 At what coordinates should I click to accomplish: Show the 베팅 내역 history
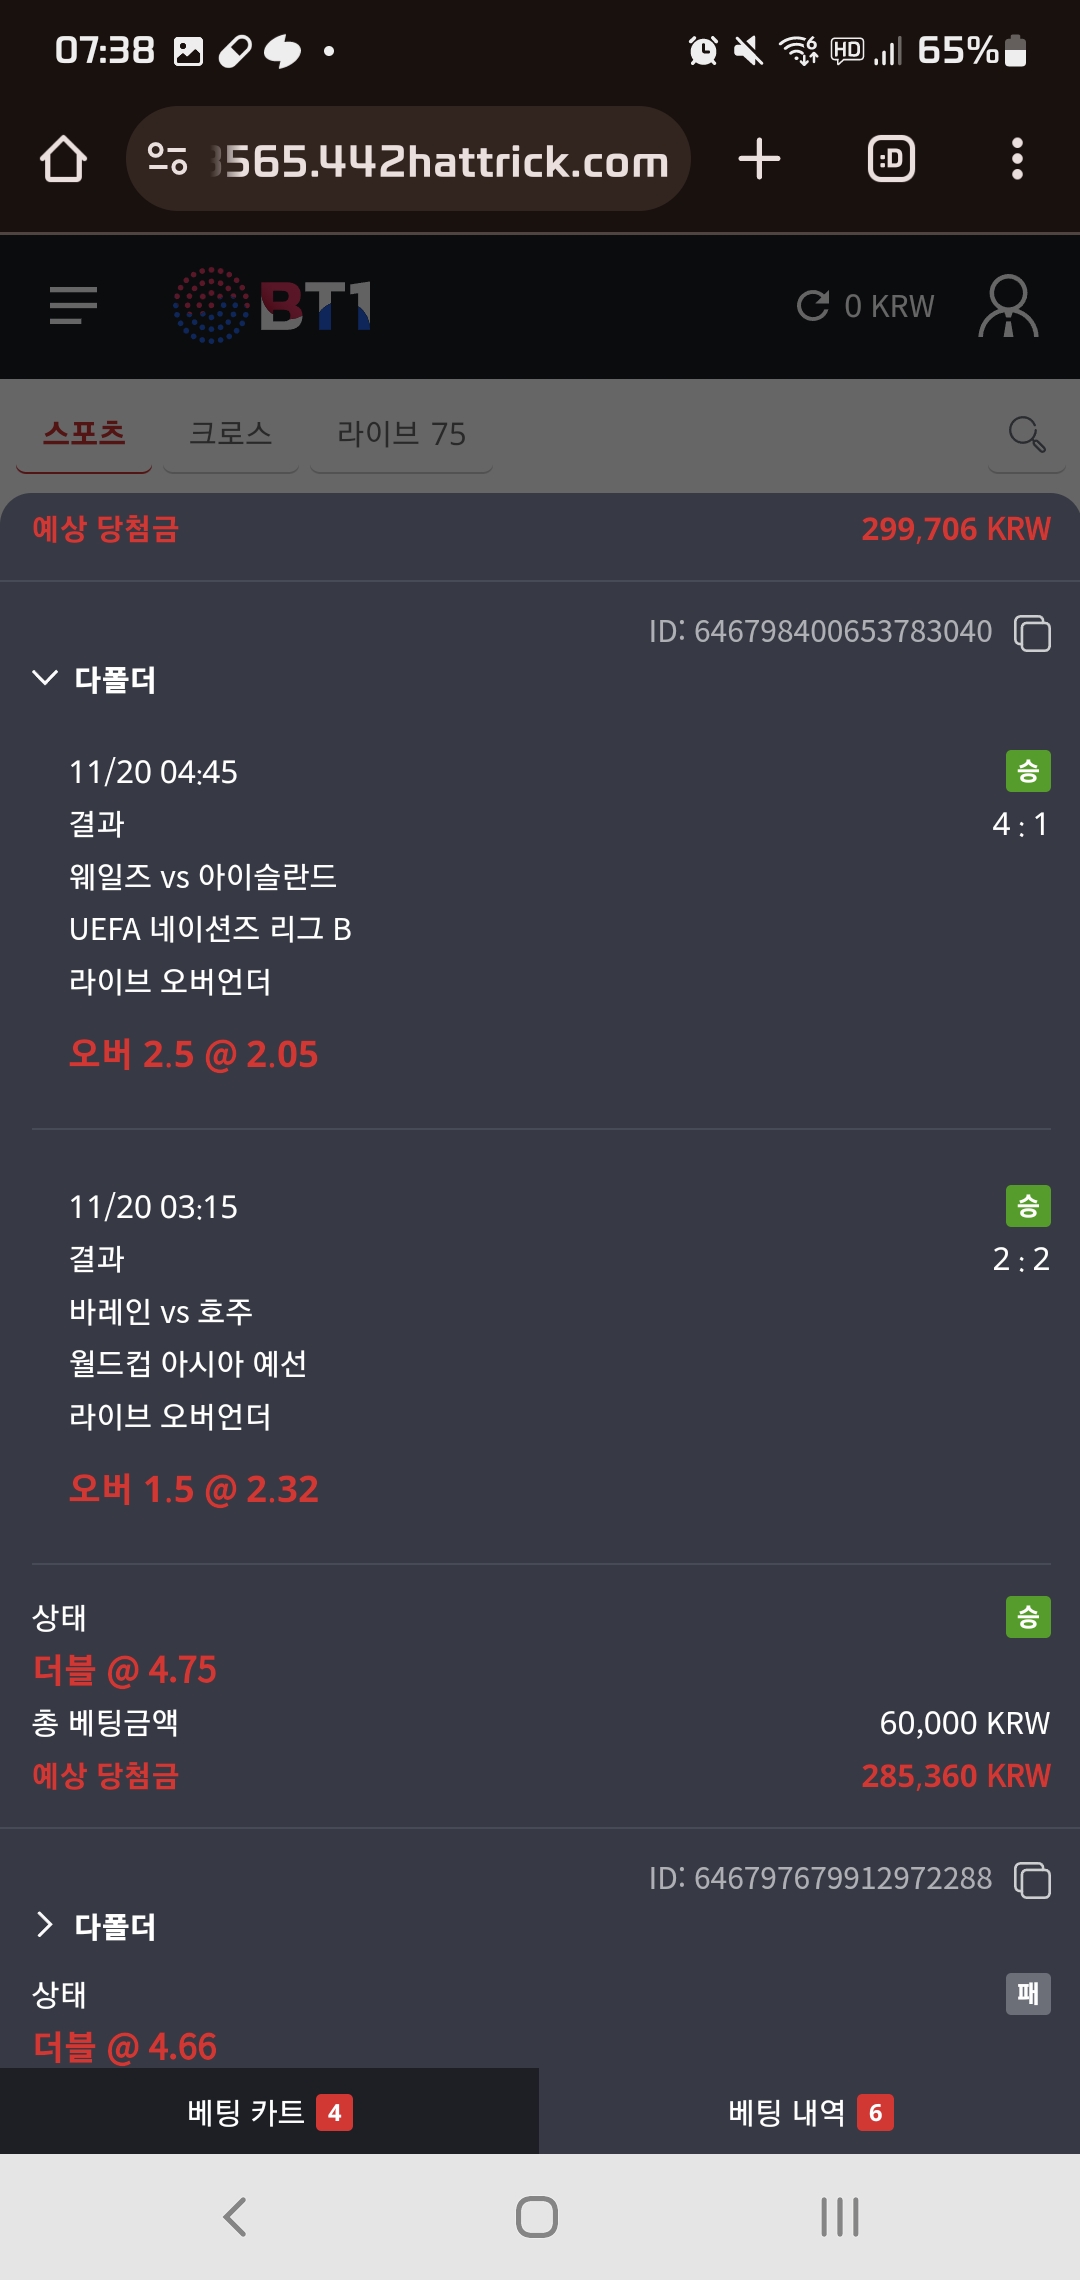point(810,2112)
